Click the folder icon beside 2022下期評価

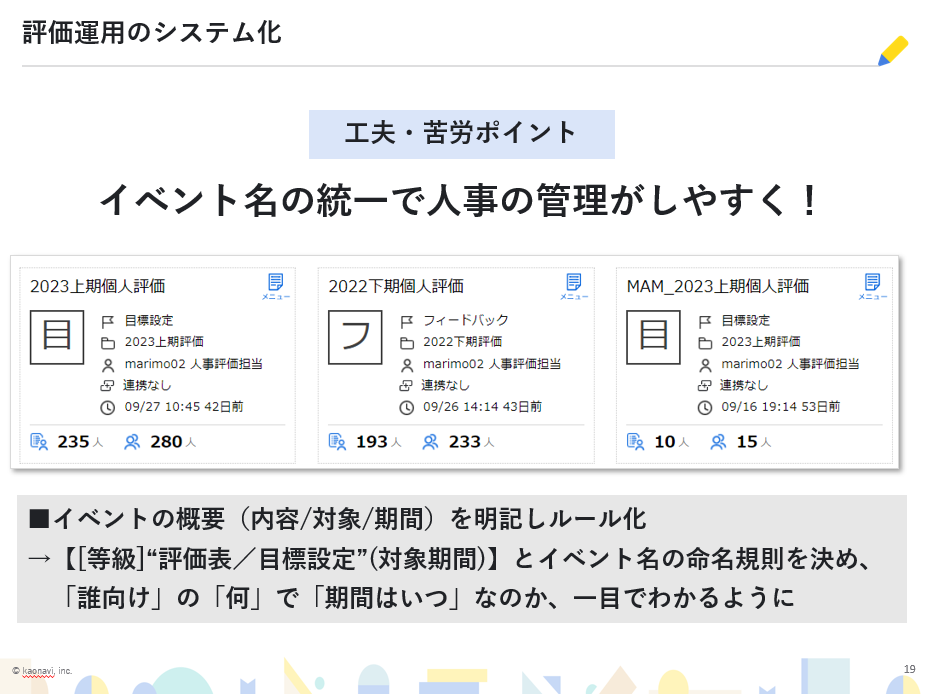click(x=407, y=342)
